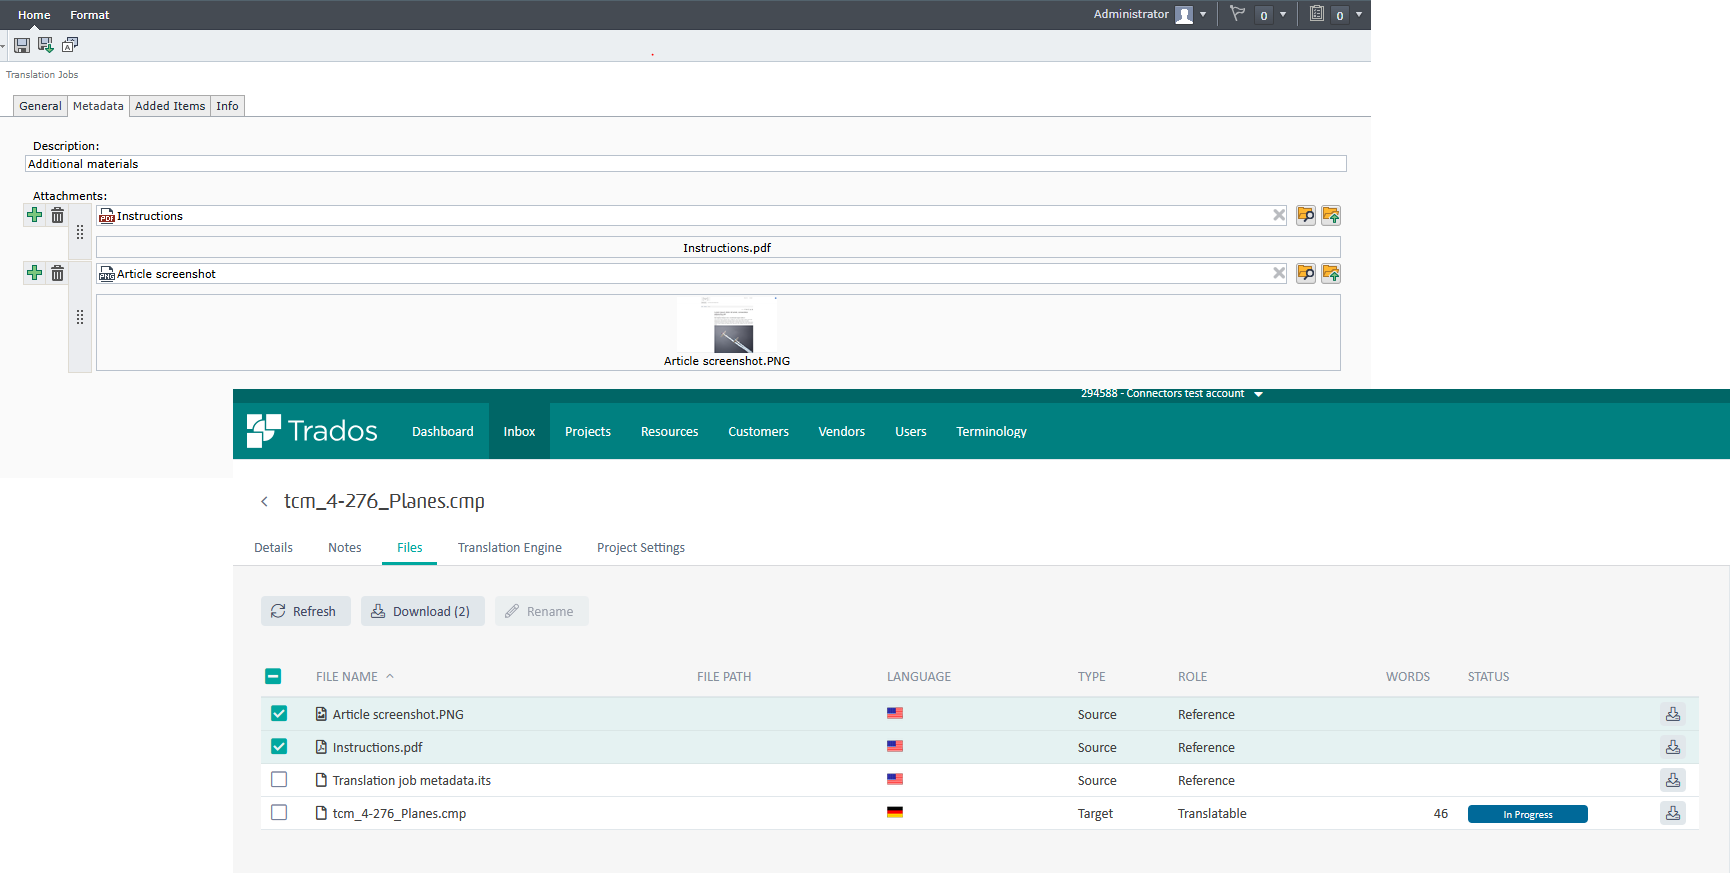
Task: Open the Projects menu in Trados
Action: [587, 432]
